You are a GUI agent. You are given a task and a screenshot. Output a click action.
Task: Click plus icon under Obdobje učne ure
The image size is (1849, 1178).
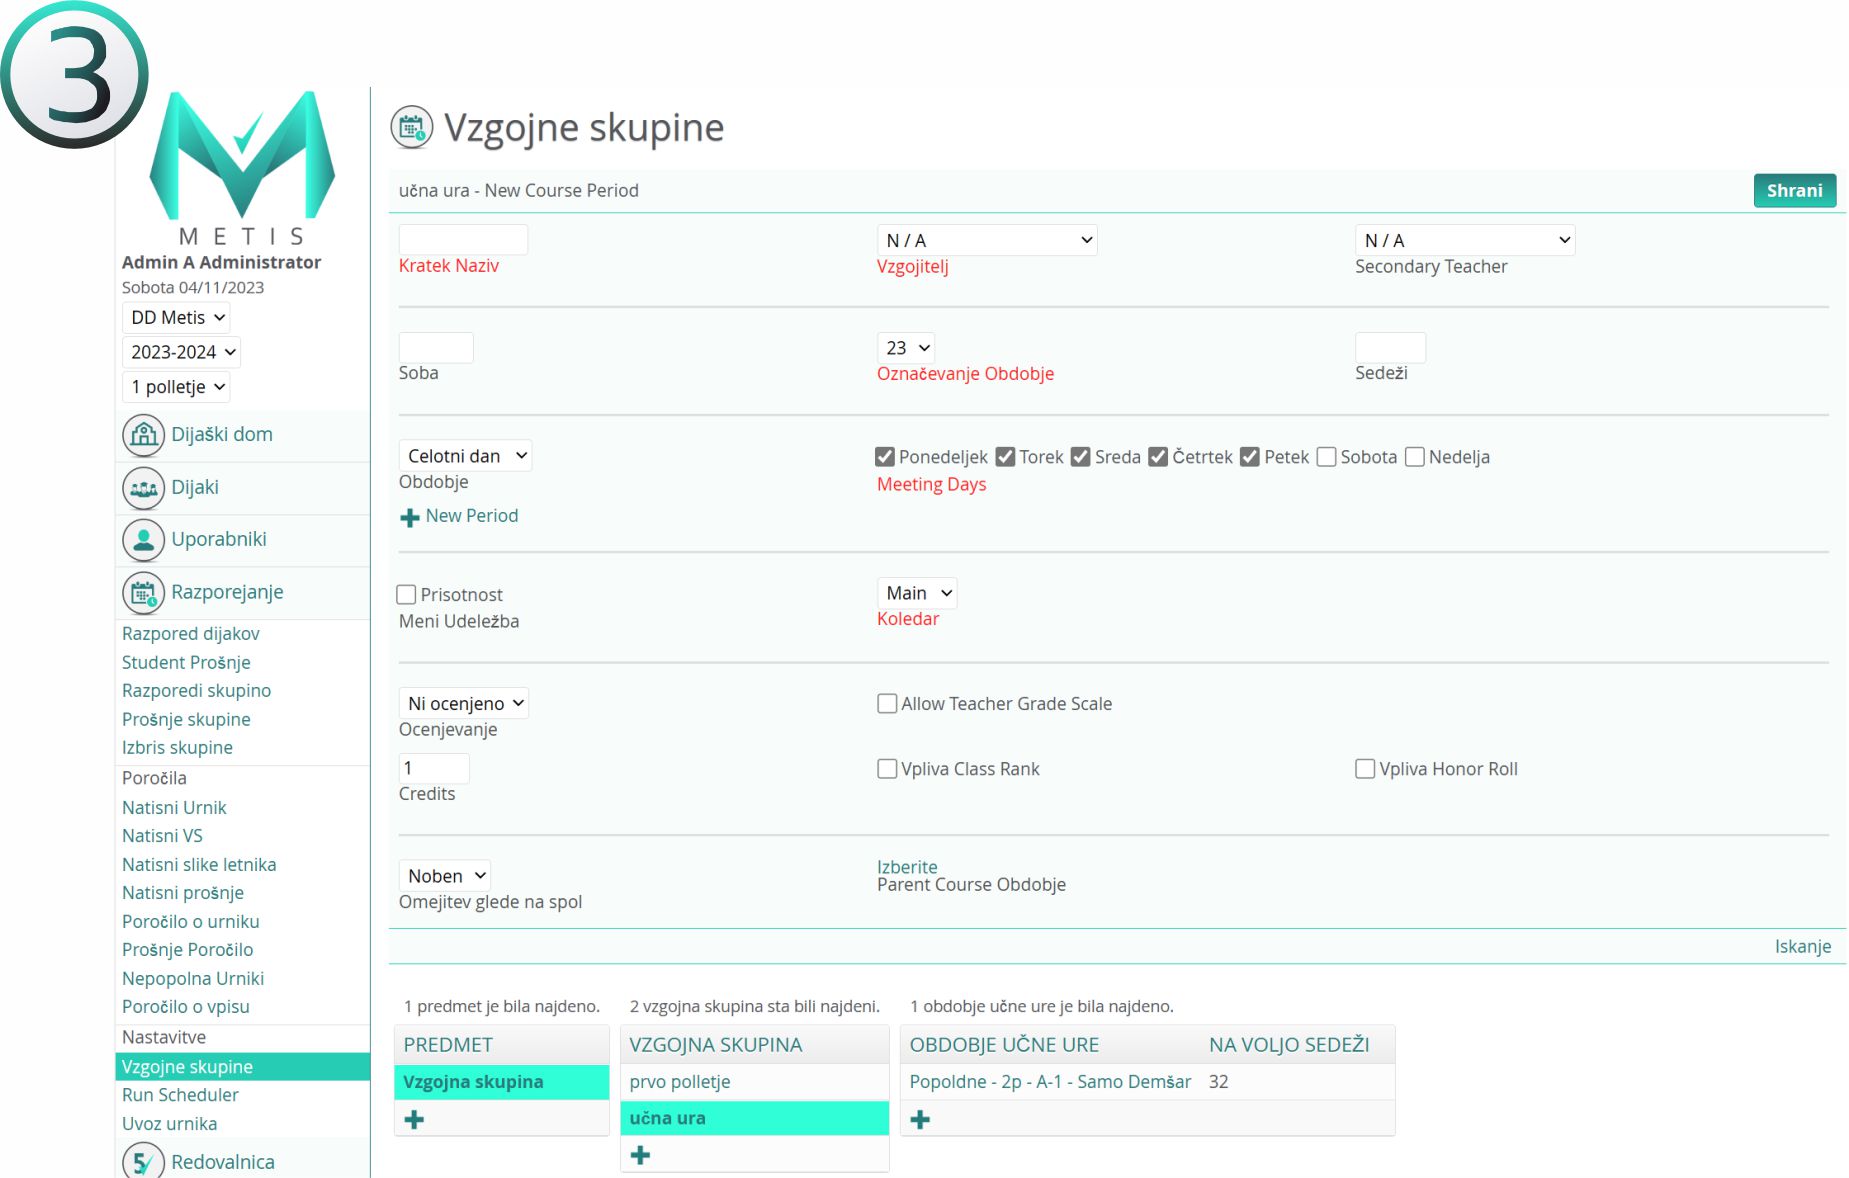(920, 1120)
